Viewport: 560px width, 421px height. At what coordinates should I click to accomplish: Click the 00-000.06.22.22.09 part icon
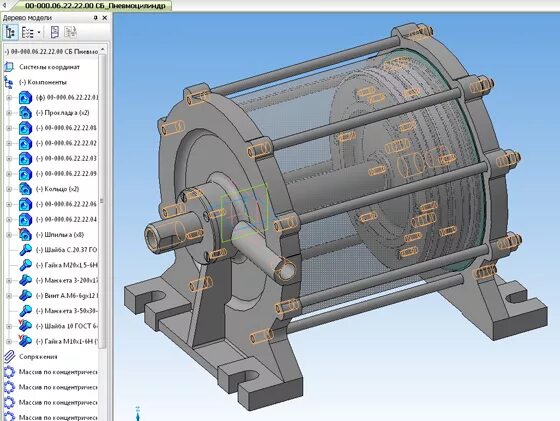tap(25, 174)
